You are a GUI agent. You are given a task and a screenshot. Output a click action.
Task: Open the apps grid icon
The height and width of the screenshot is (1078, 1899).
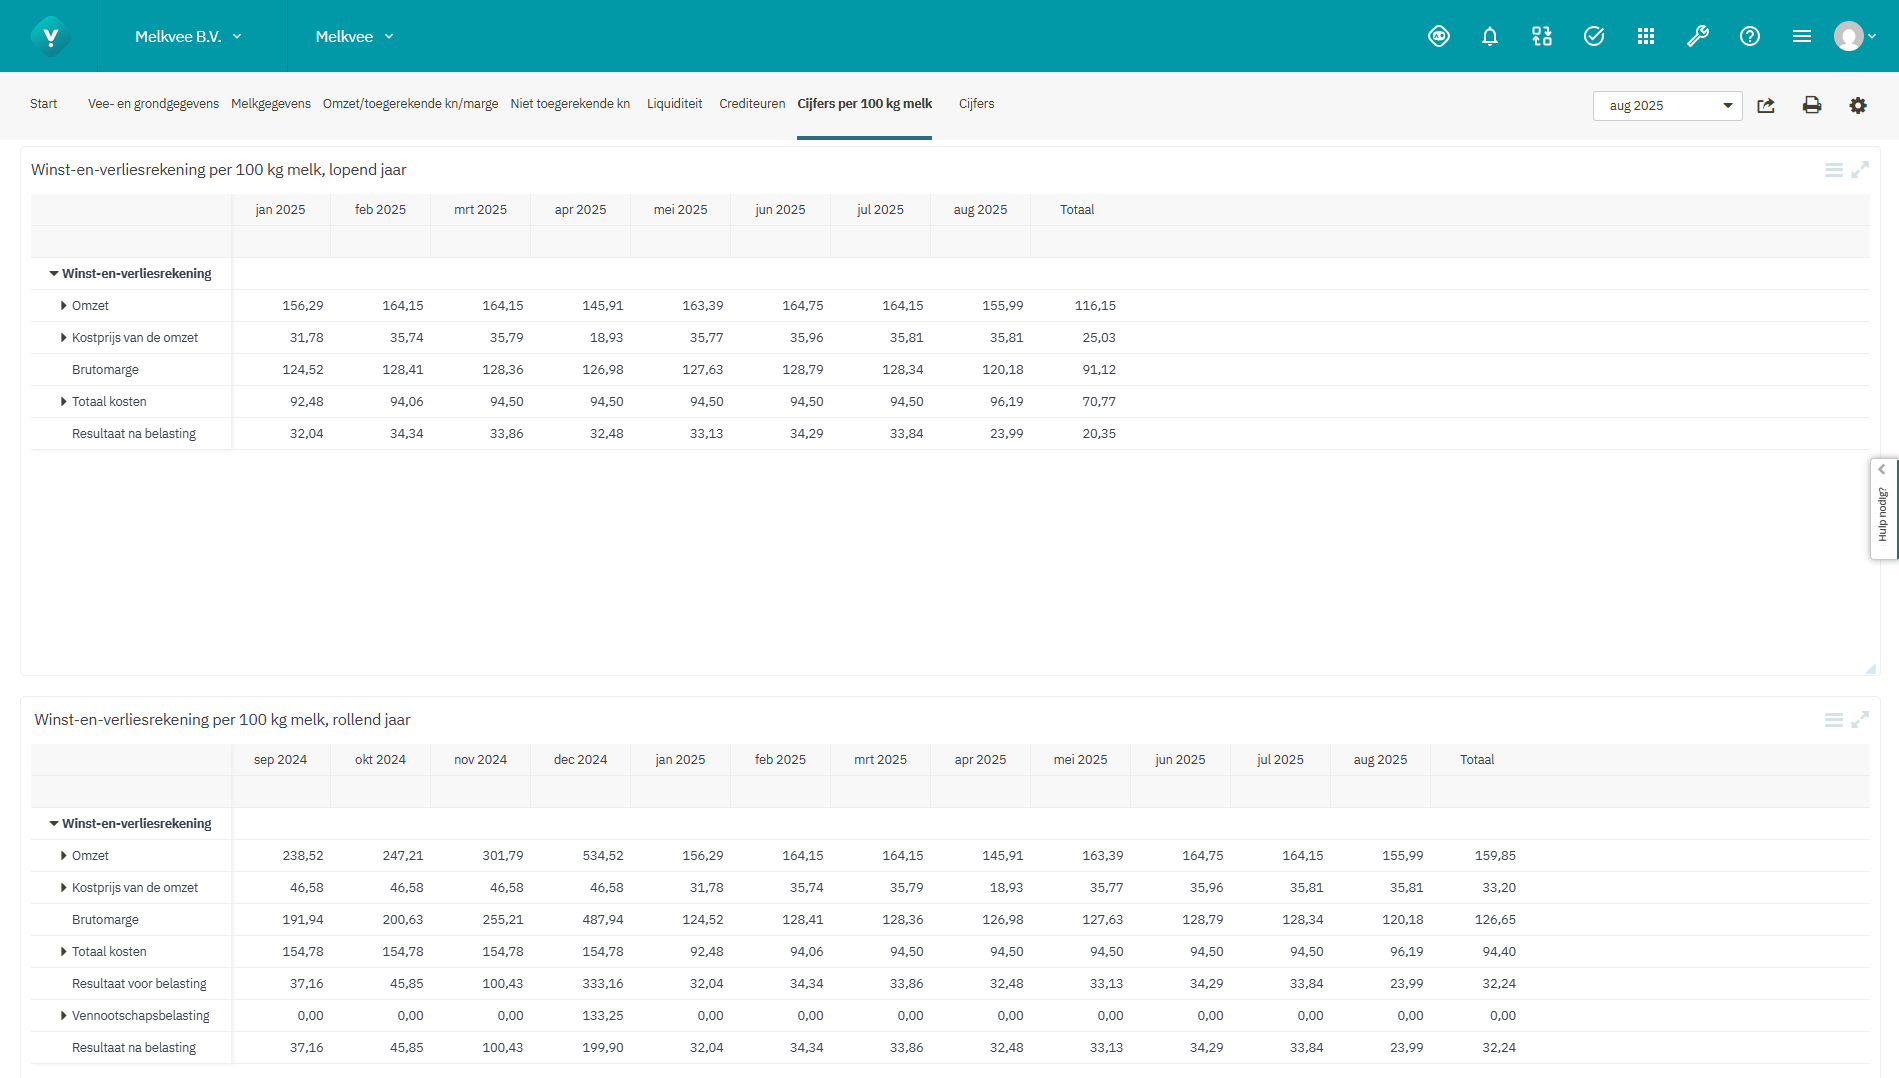pyautogui.click(x=1645, y=37)
